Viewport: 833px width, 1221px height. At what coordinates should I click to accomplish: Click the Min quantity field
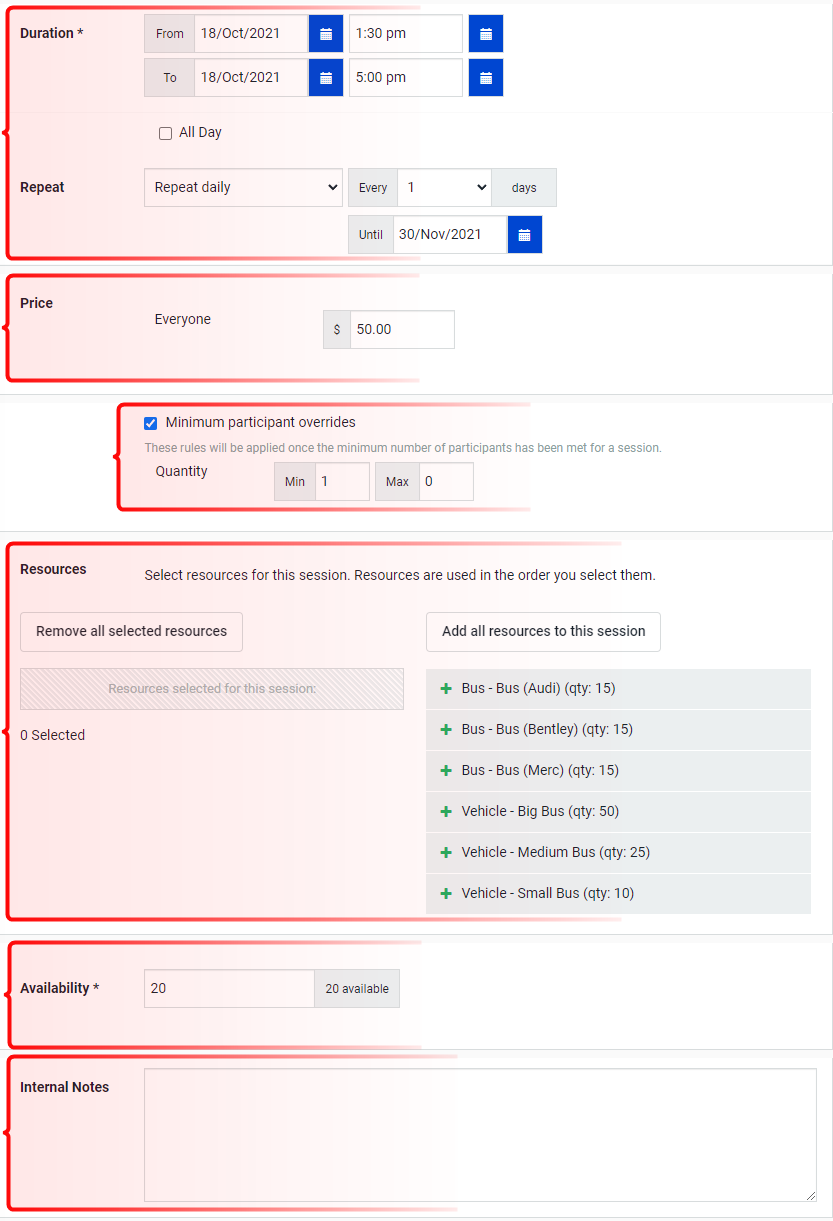pos(341,481)
